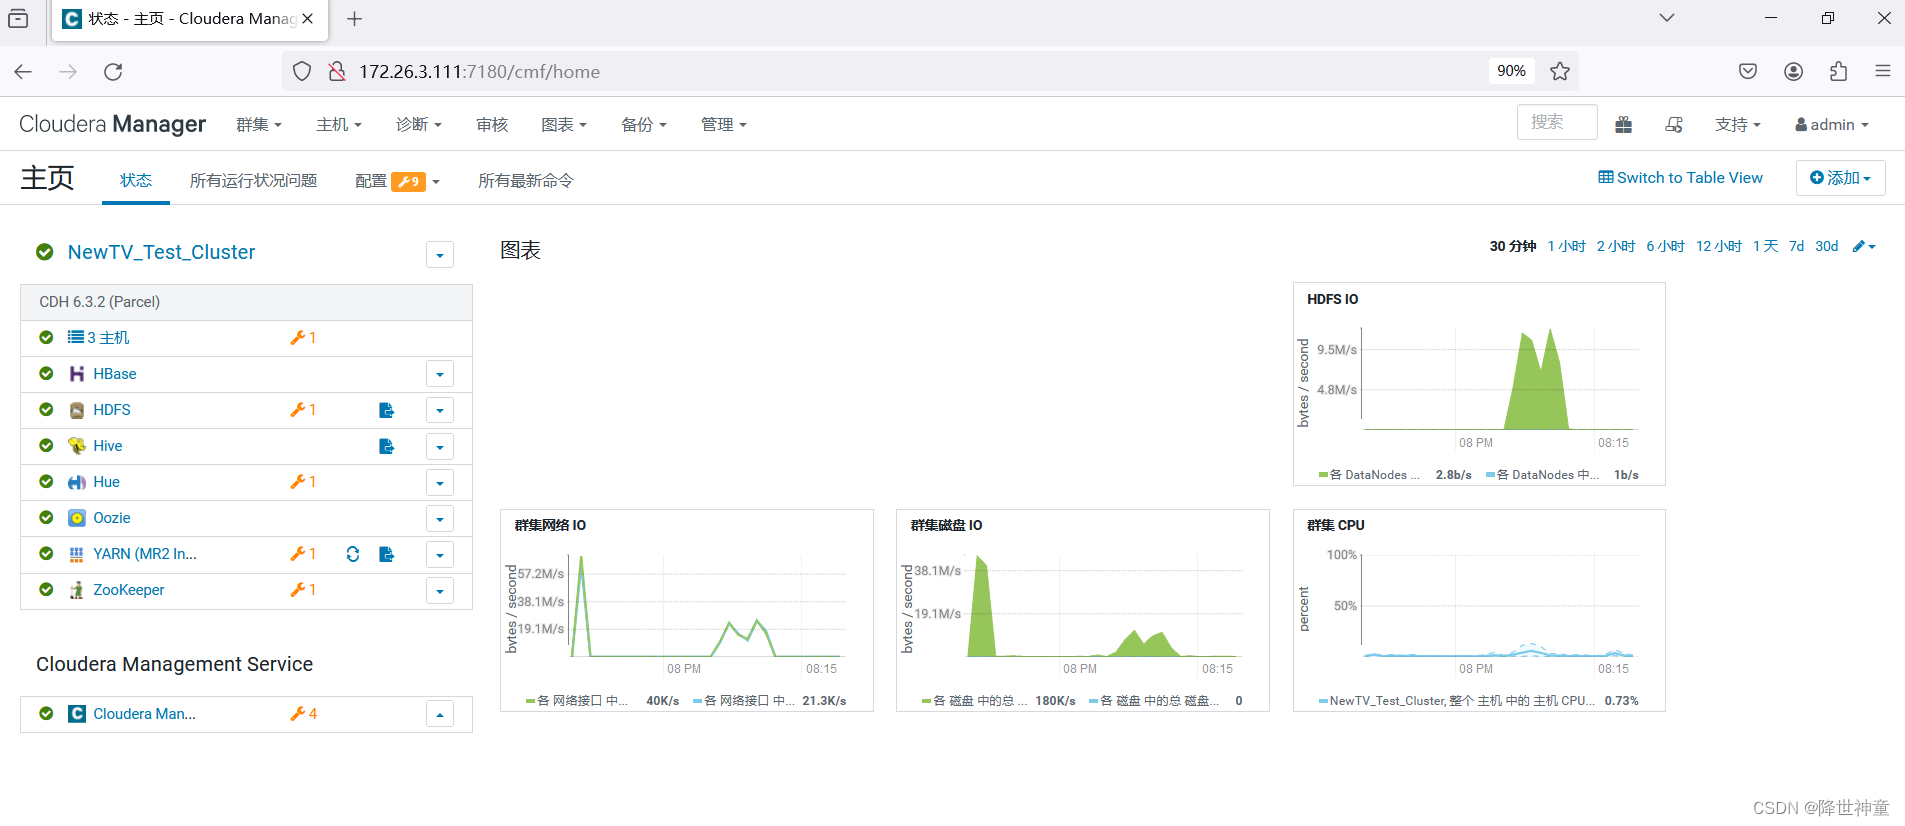Switch to 所有最新命令 tab

pos(525,180)
